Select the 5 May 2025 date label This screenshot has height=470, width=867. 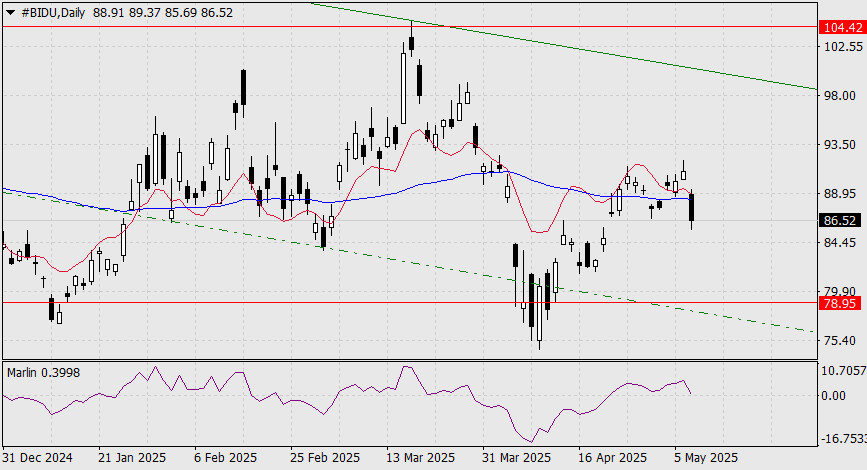pyautogui.click(x=706, y=458)
